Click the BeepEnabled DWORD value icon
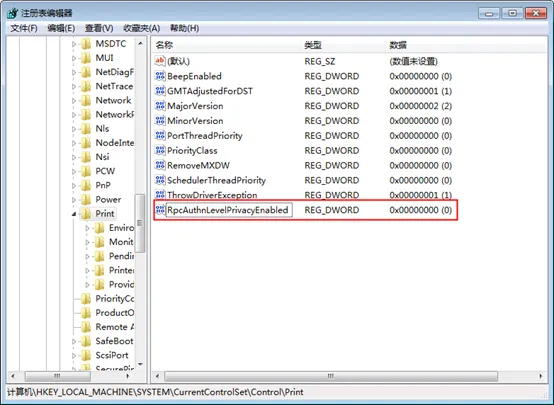The height and width of the screenshot is (405, 554). [x=160, y=76]
